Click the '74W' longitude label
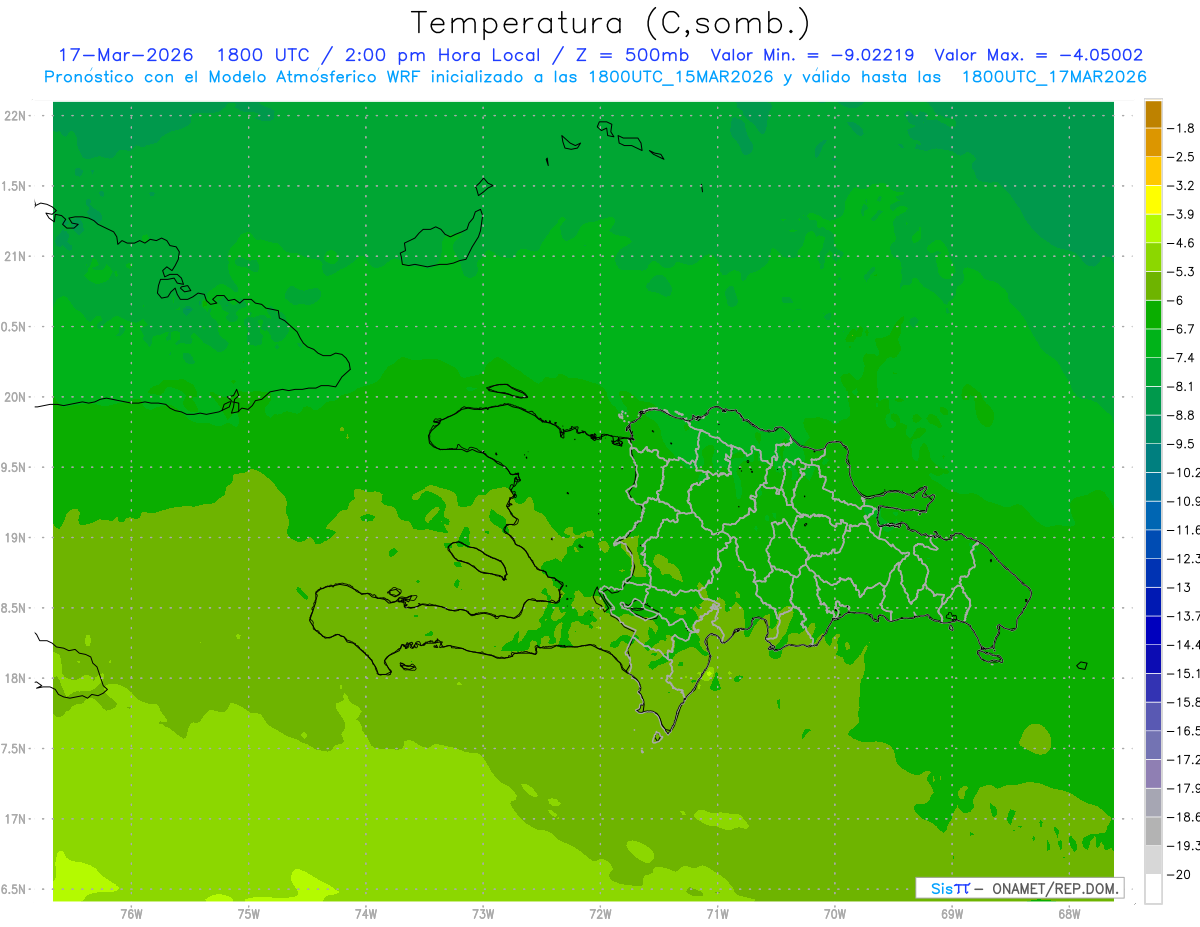1200x927 pixels. [366, 914]
